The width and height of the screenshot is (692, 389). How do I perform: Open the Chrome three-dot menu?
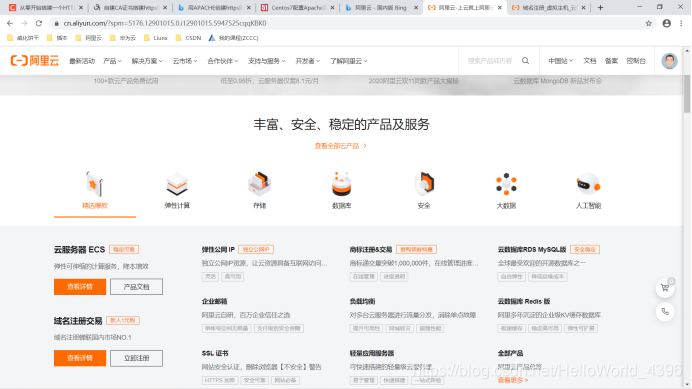coord(681,23)
